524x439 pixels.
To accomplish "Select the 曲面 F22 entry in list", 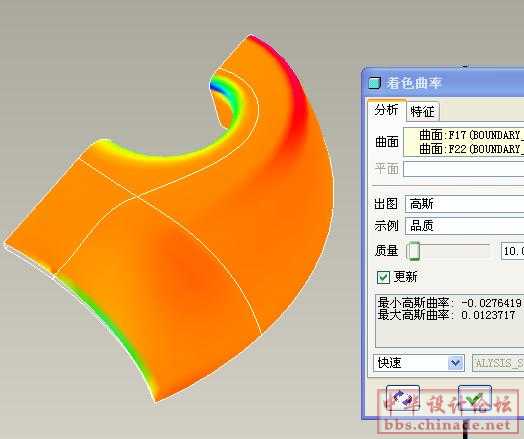I will [470, 149].
